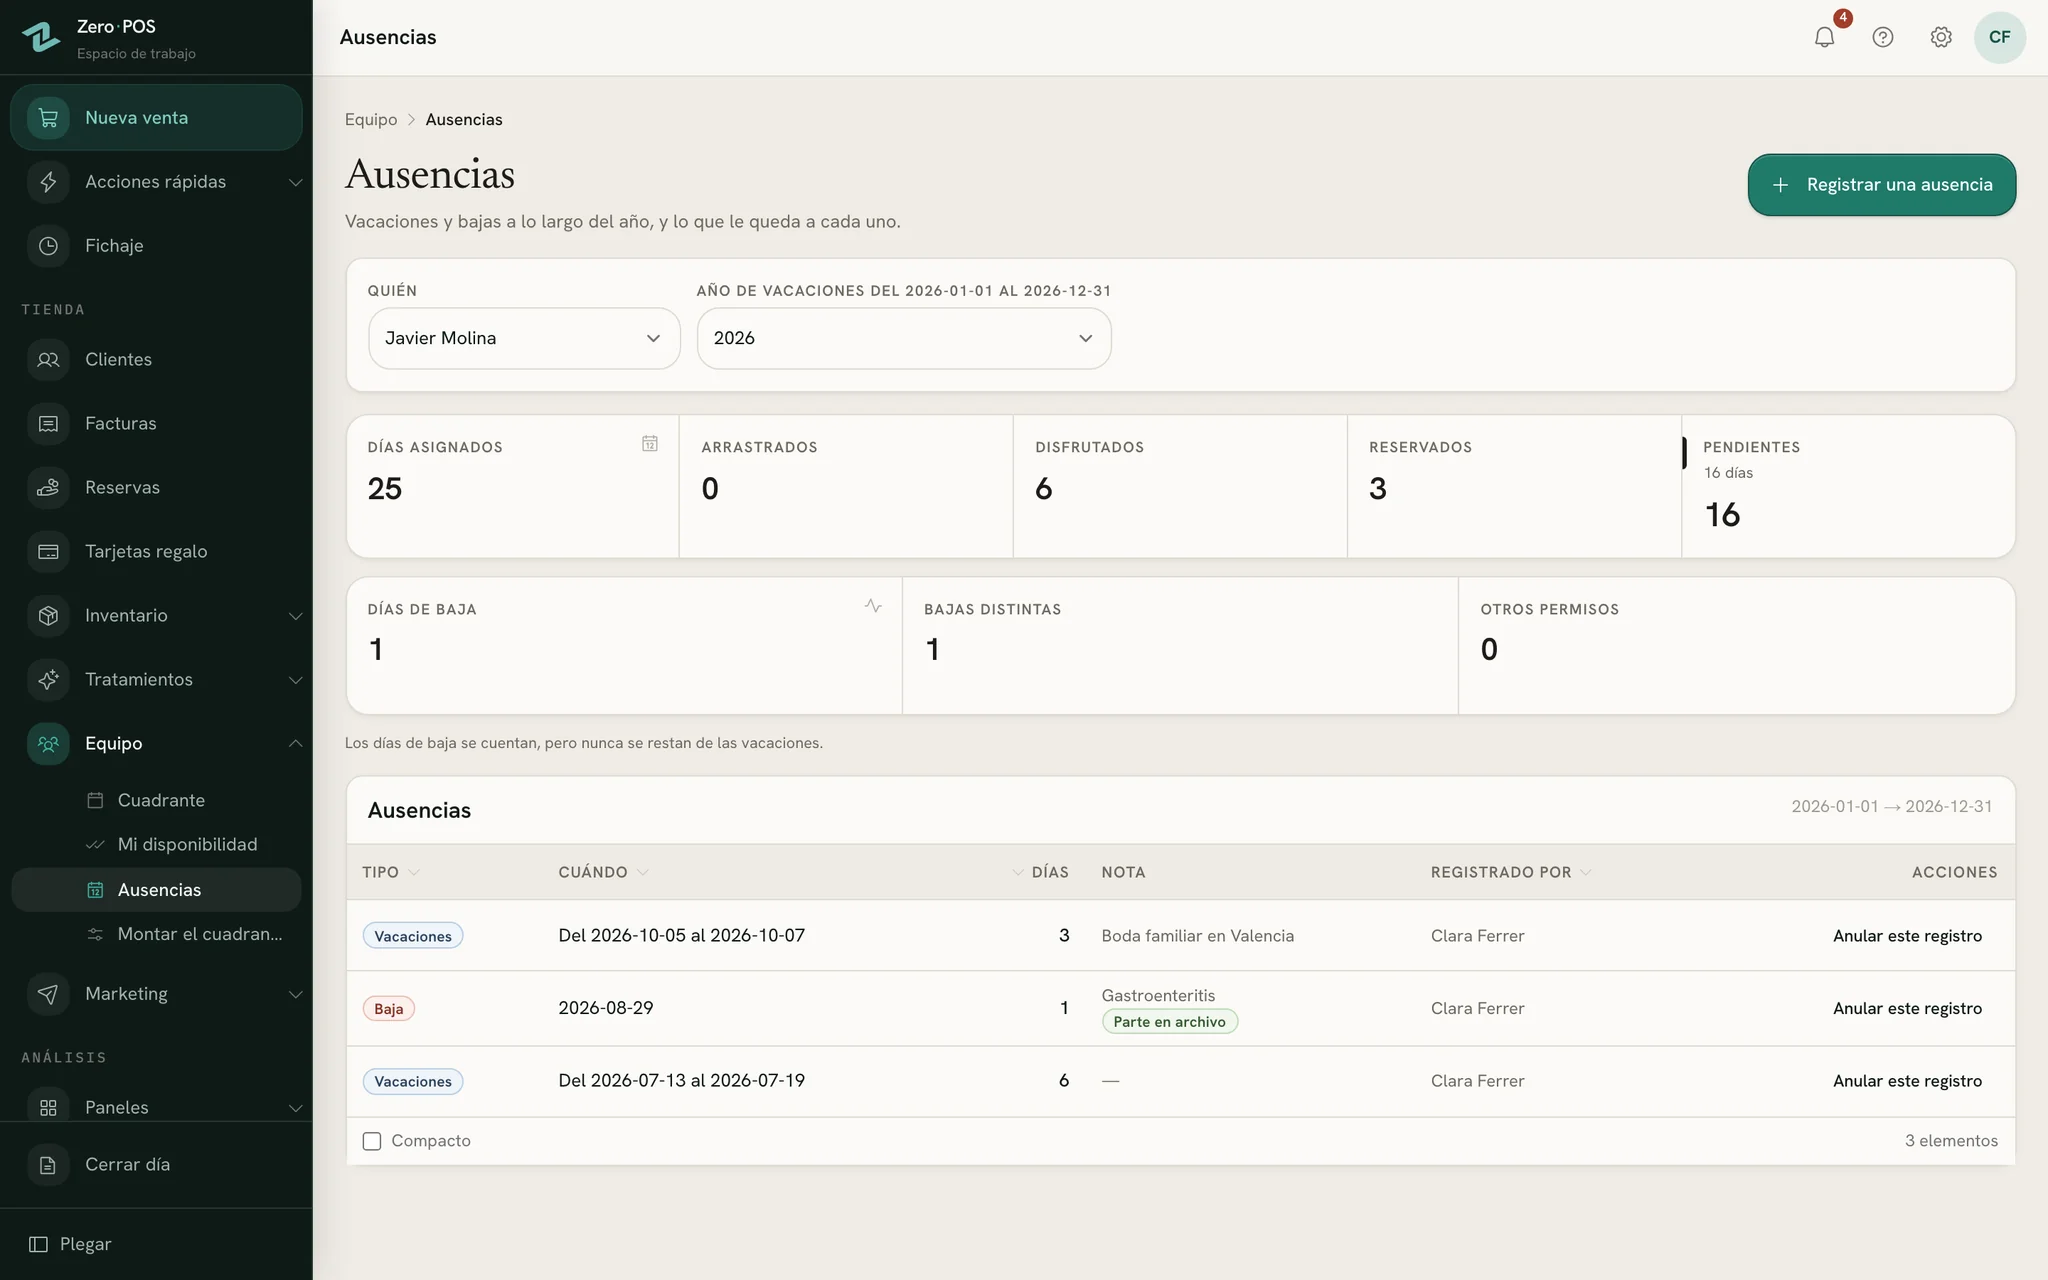The image size is (2048, 1280).
Task: Click the Pendientes 16 days card
Action: pyautogui.click(x=1848, y=487)
